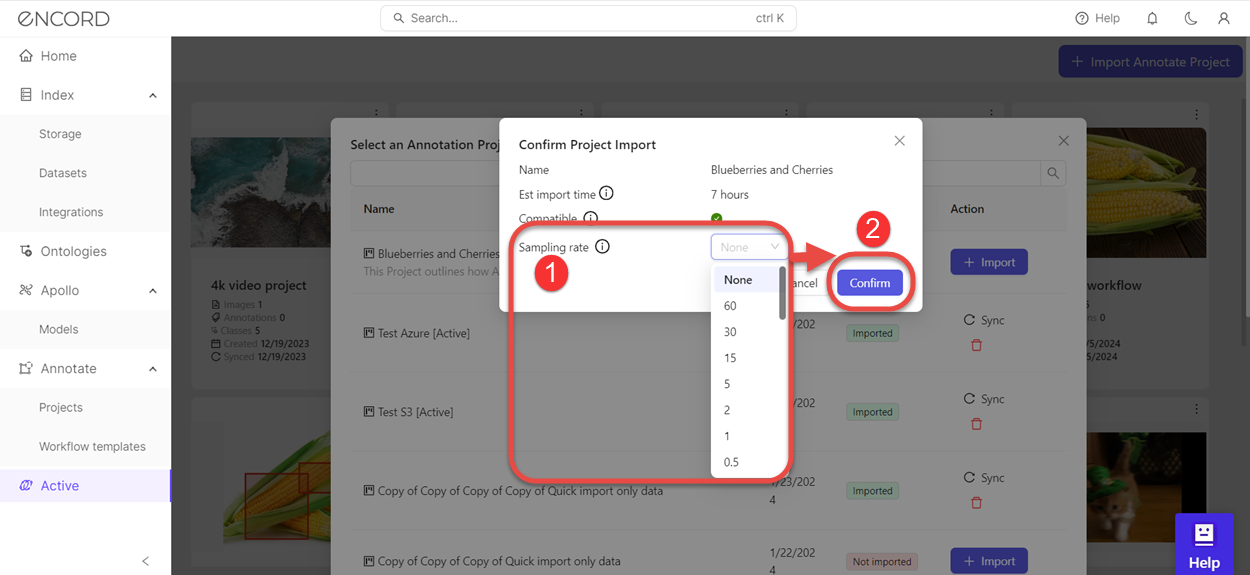Delete the Copy of Copy of Copy project trash icon
The height and width of the screenshot is (575, 1250).
[977, 502]
